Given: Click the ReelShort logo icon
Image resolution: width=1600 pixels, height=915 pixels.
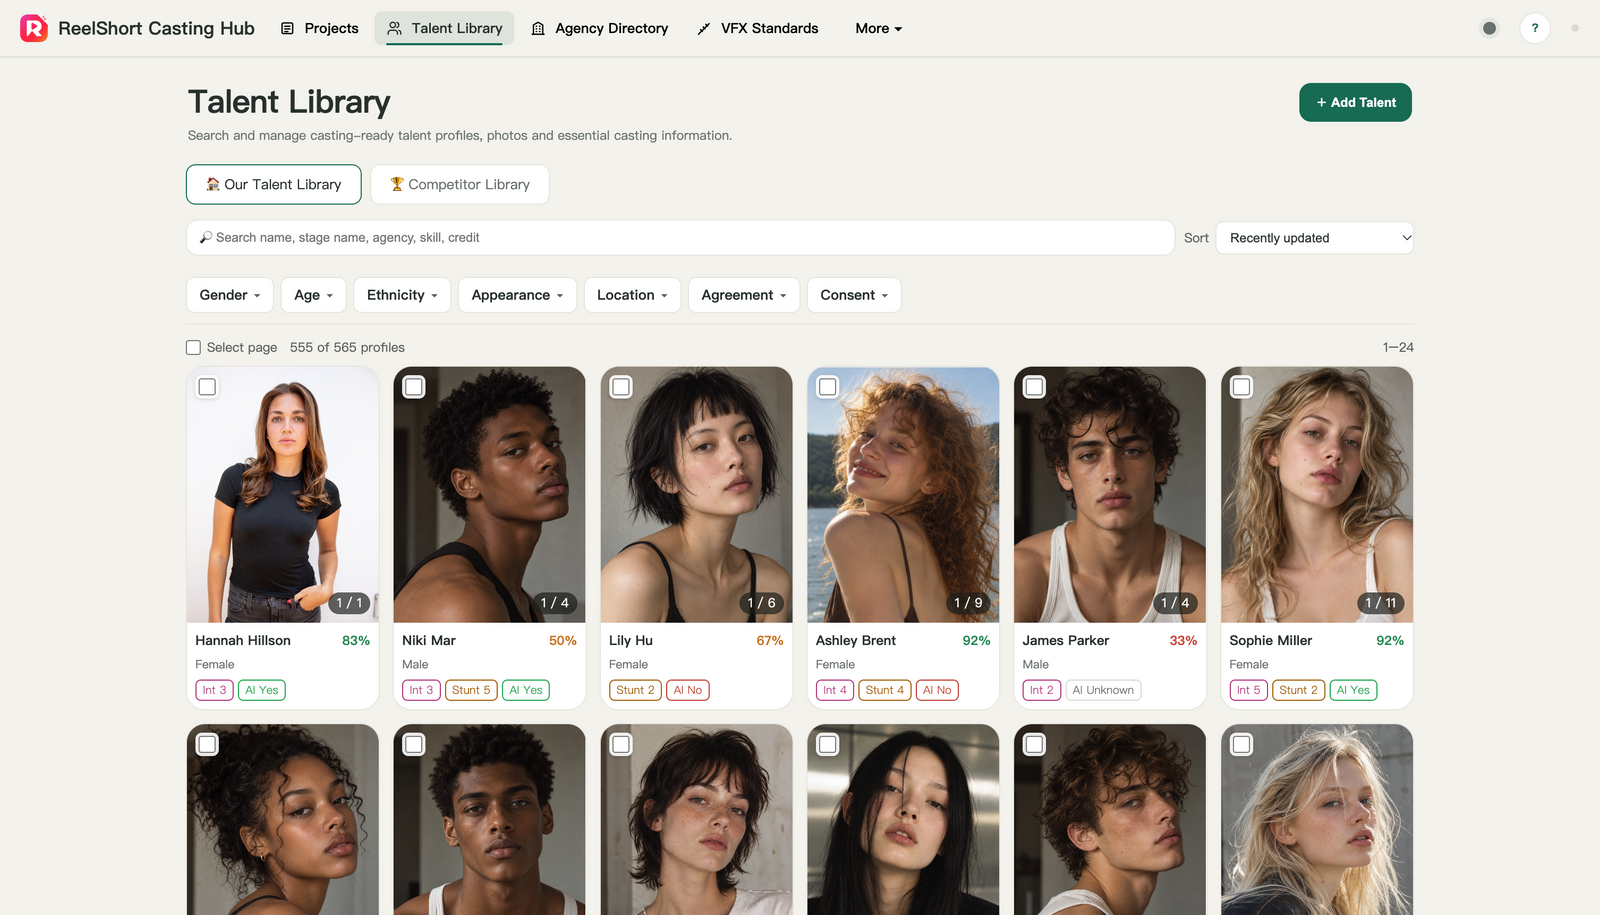Looking at the screenshot, I should 34,28.
